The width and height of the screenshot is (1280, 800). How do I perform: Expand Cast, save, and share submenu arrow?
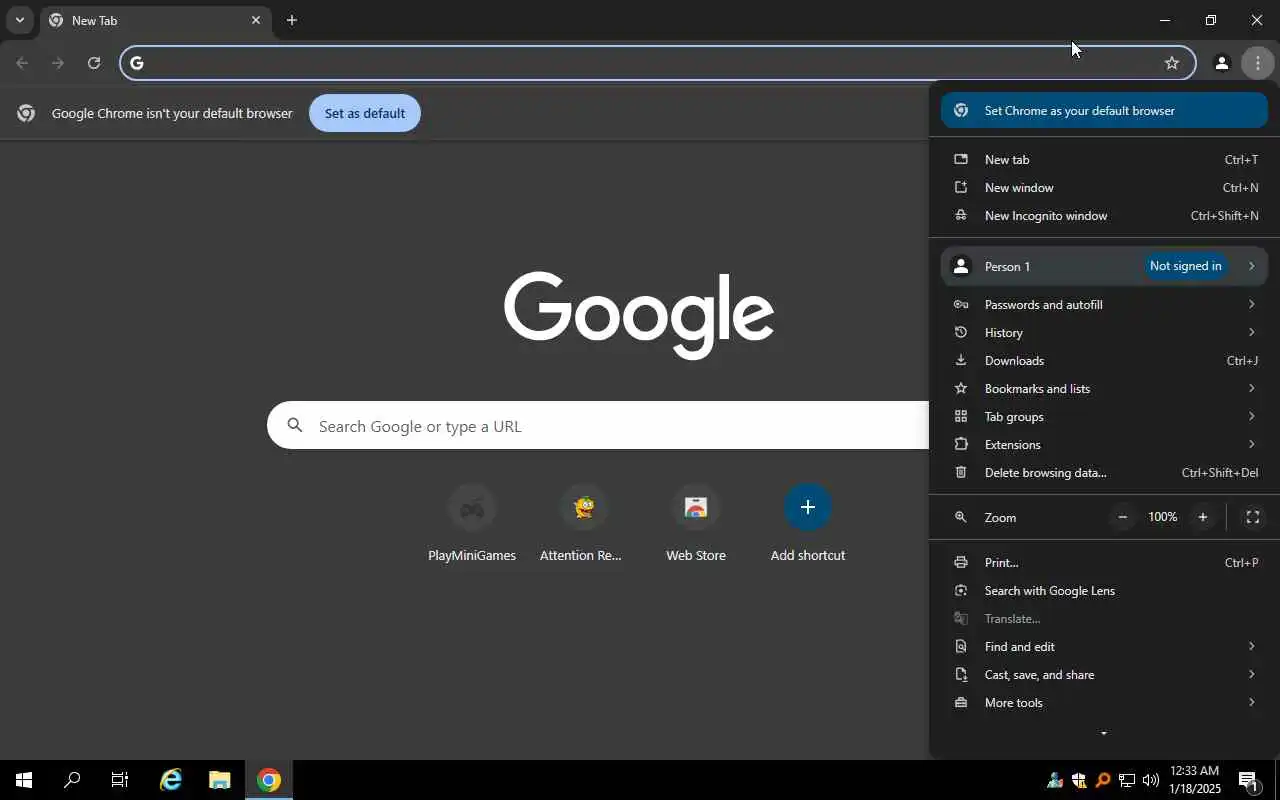click(x=1251, y=674)
